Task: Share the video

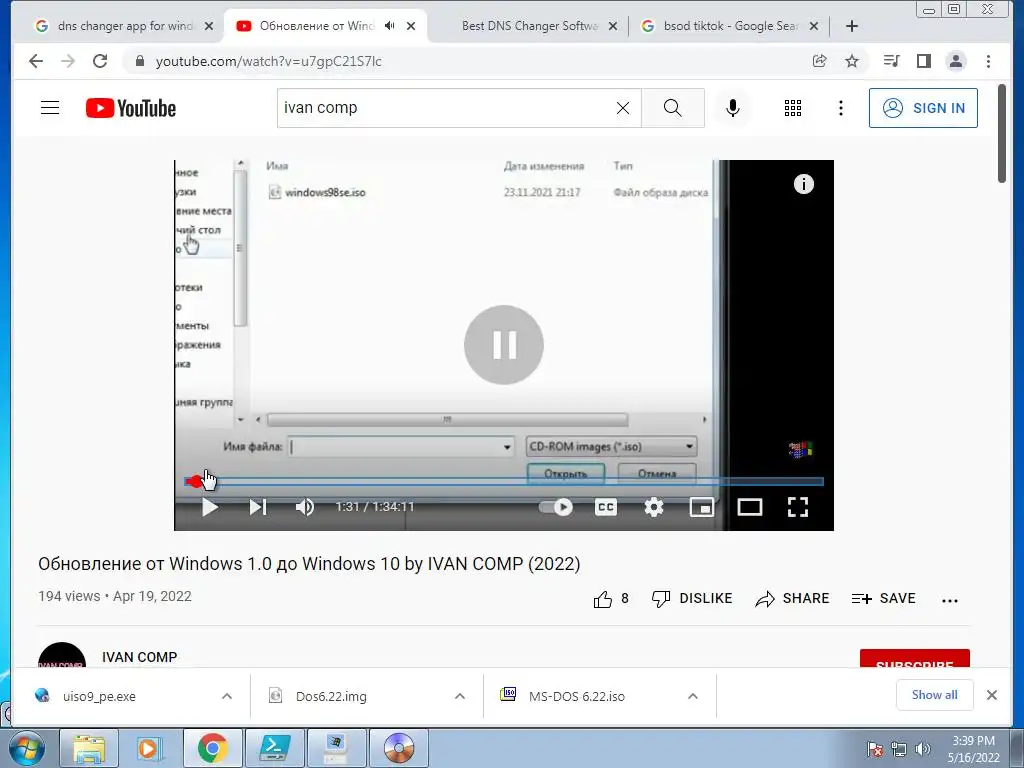Action: (x=792, y=599)
